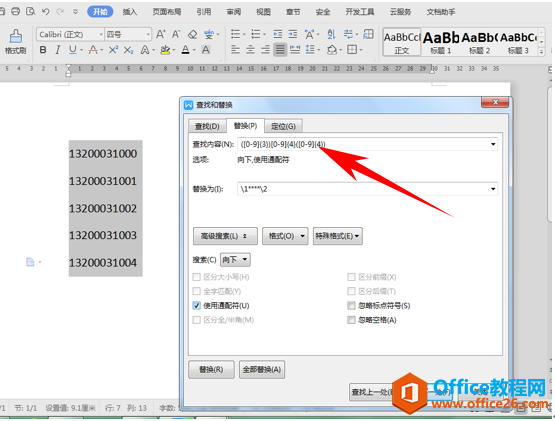Click the increase indent icon
Viewport: 555px width, 421px height.
293,34
